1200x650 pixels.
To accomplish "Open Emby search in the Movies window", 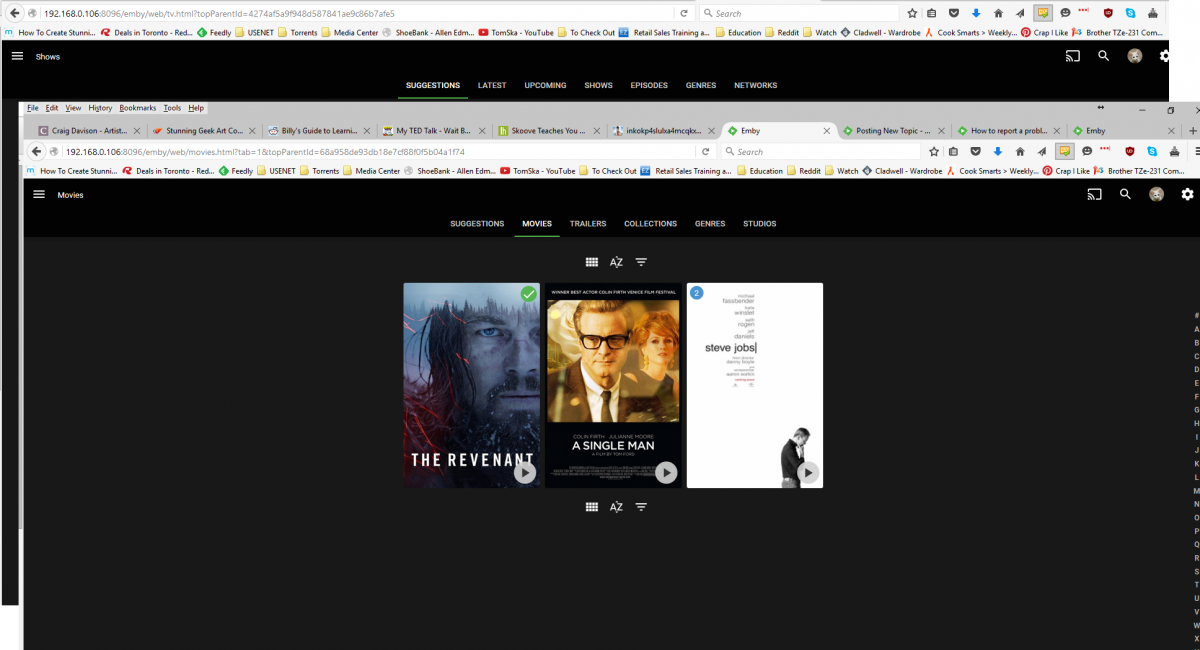I will click(1125, 195).
